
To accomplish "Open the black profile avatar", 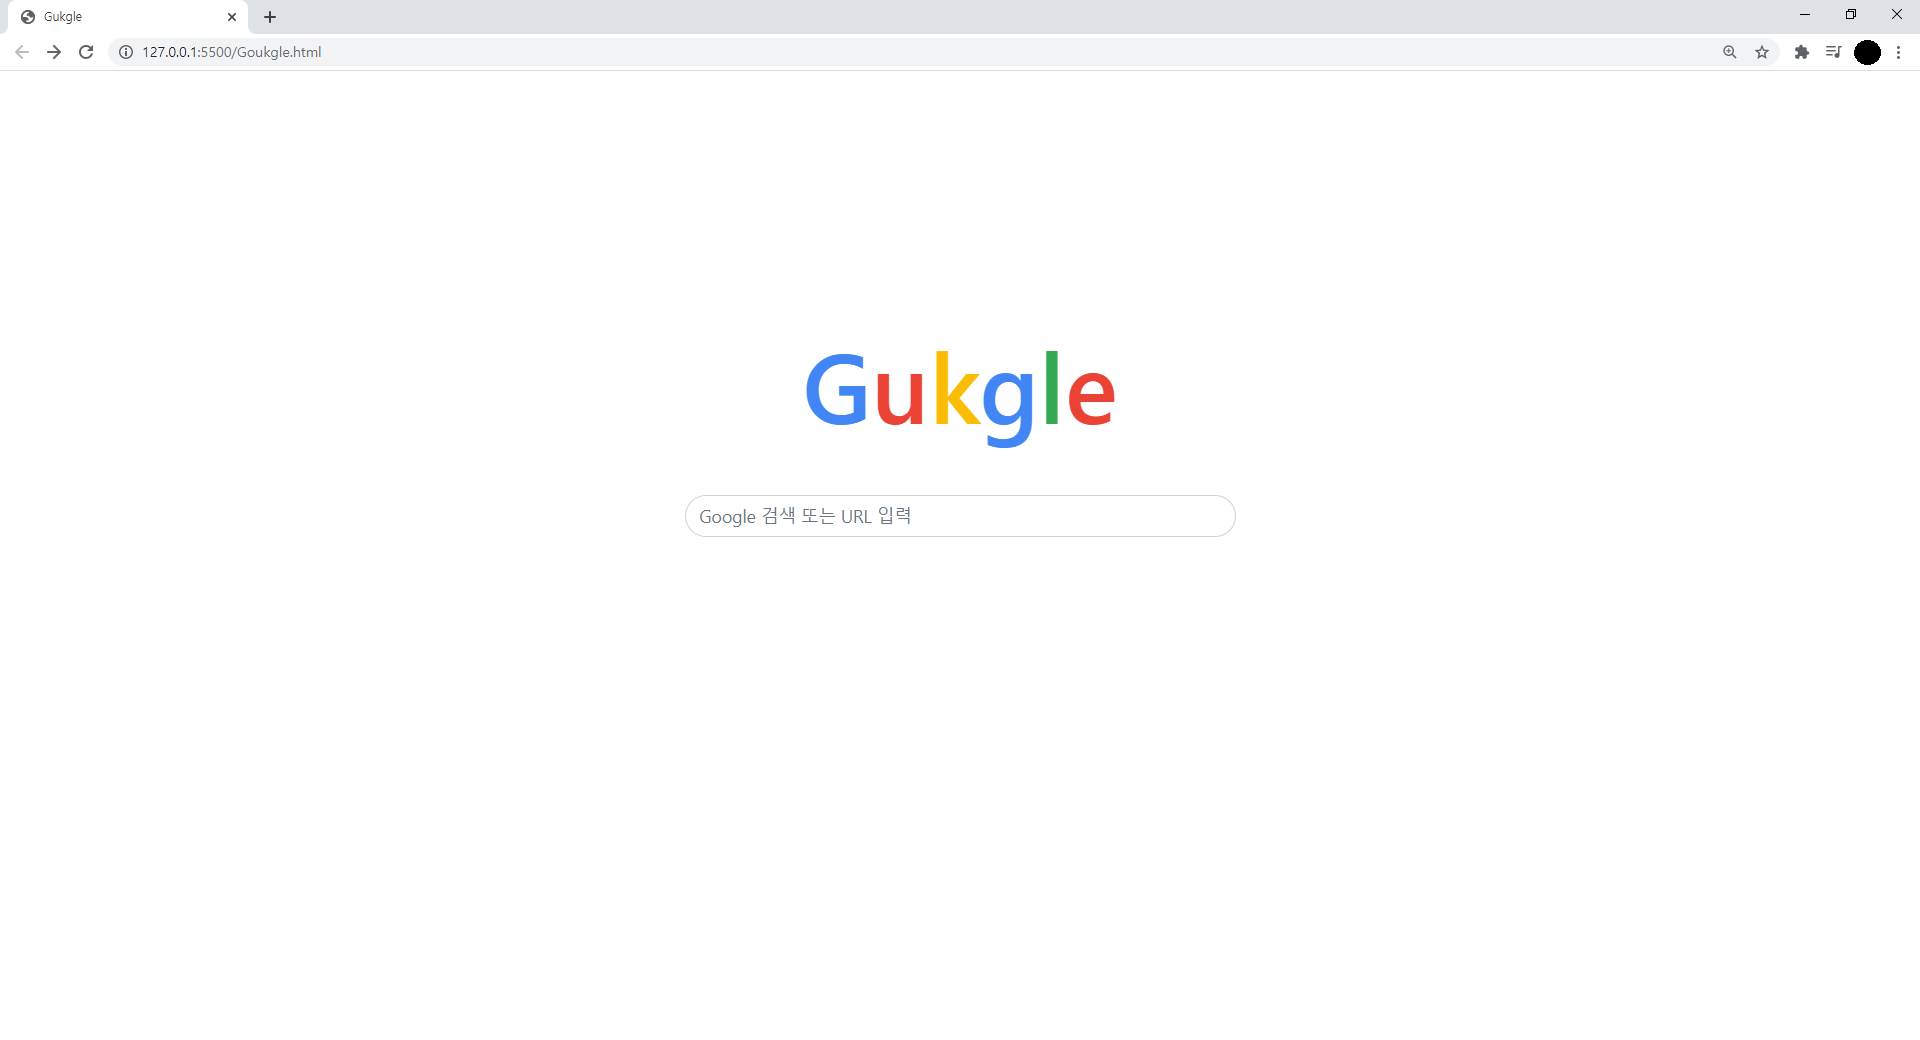I will tap(1867, 52).
